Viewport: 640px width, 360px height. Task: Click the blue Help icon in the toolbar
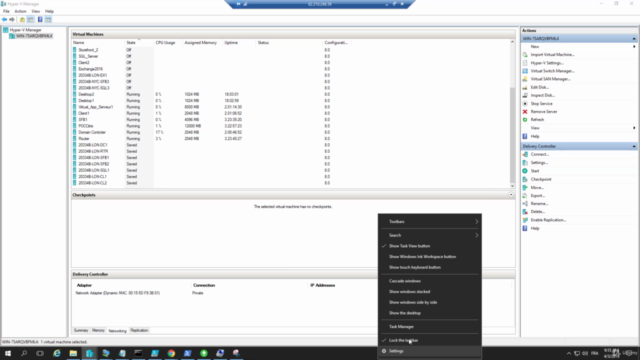pyautogui.click(x=40, y=20)
